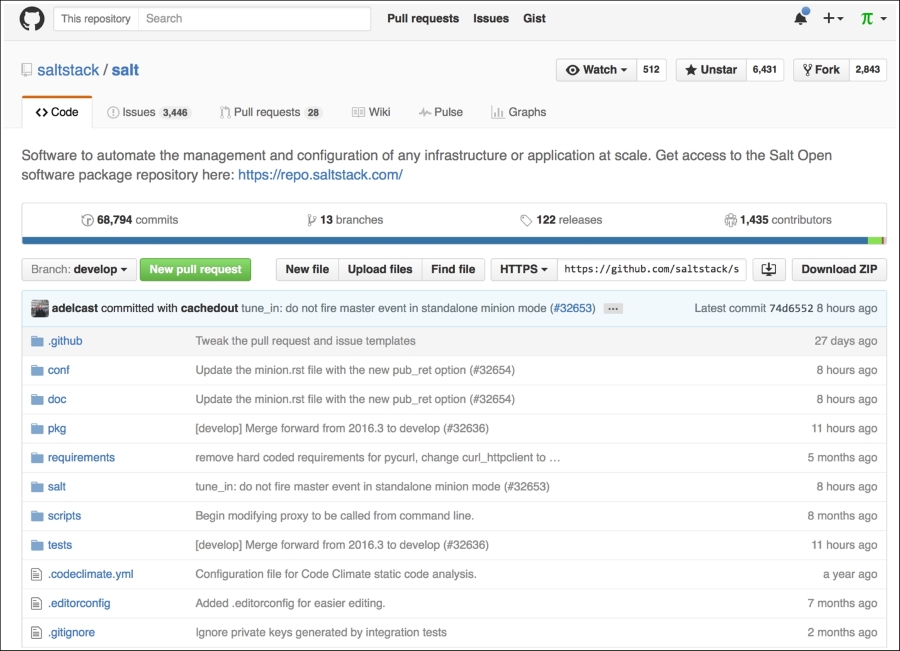Open the saltstack owner link

[x=68, y=70]
